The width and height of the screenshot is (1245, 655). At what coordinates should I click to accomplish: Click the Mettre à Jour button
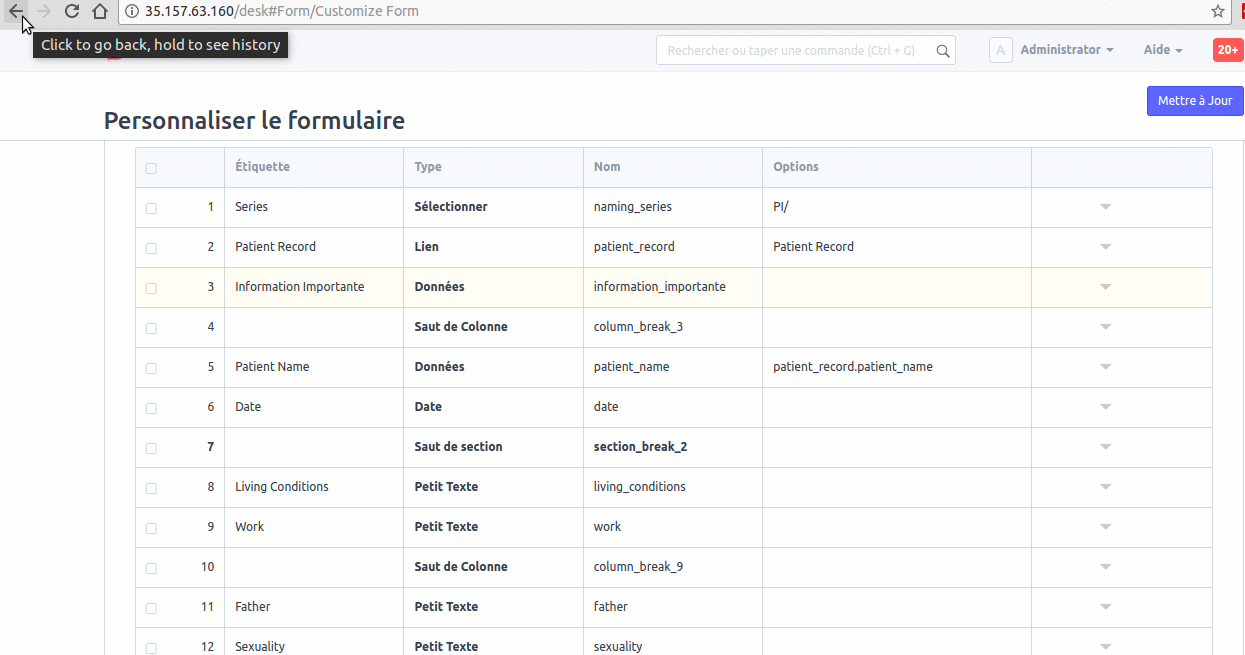tap(1194, 101)
